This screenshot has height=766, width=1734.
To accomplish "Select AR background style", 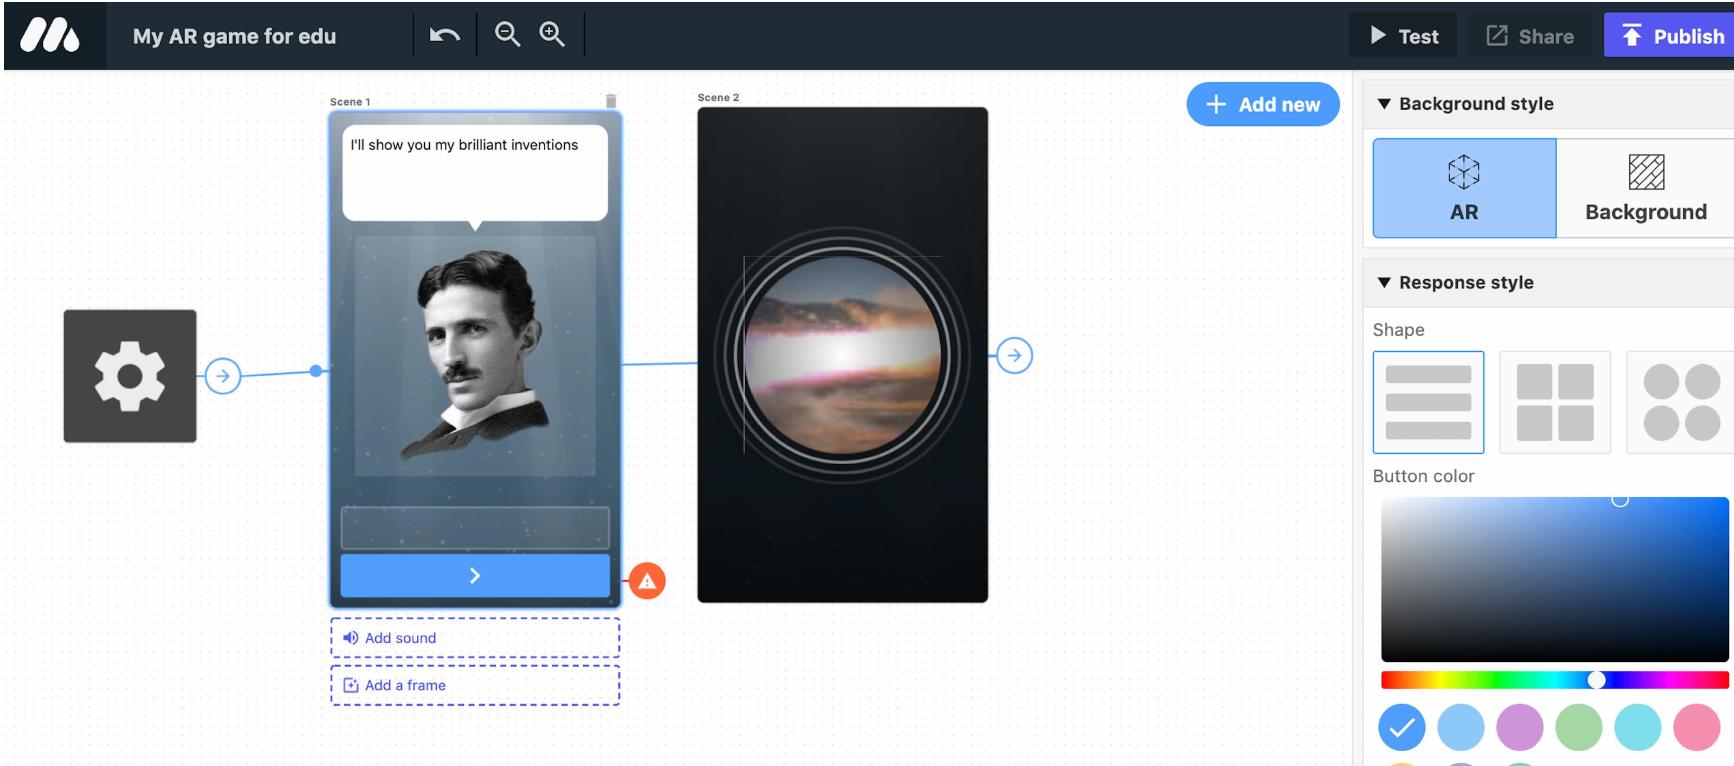I will pos(1464,188).
